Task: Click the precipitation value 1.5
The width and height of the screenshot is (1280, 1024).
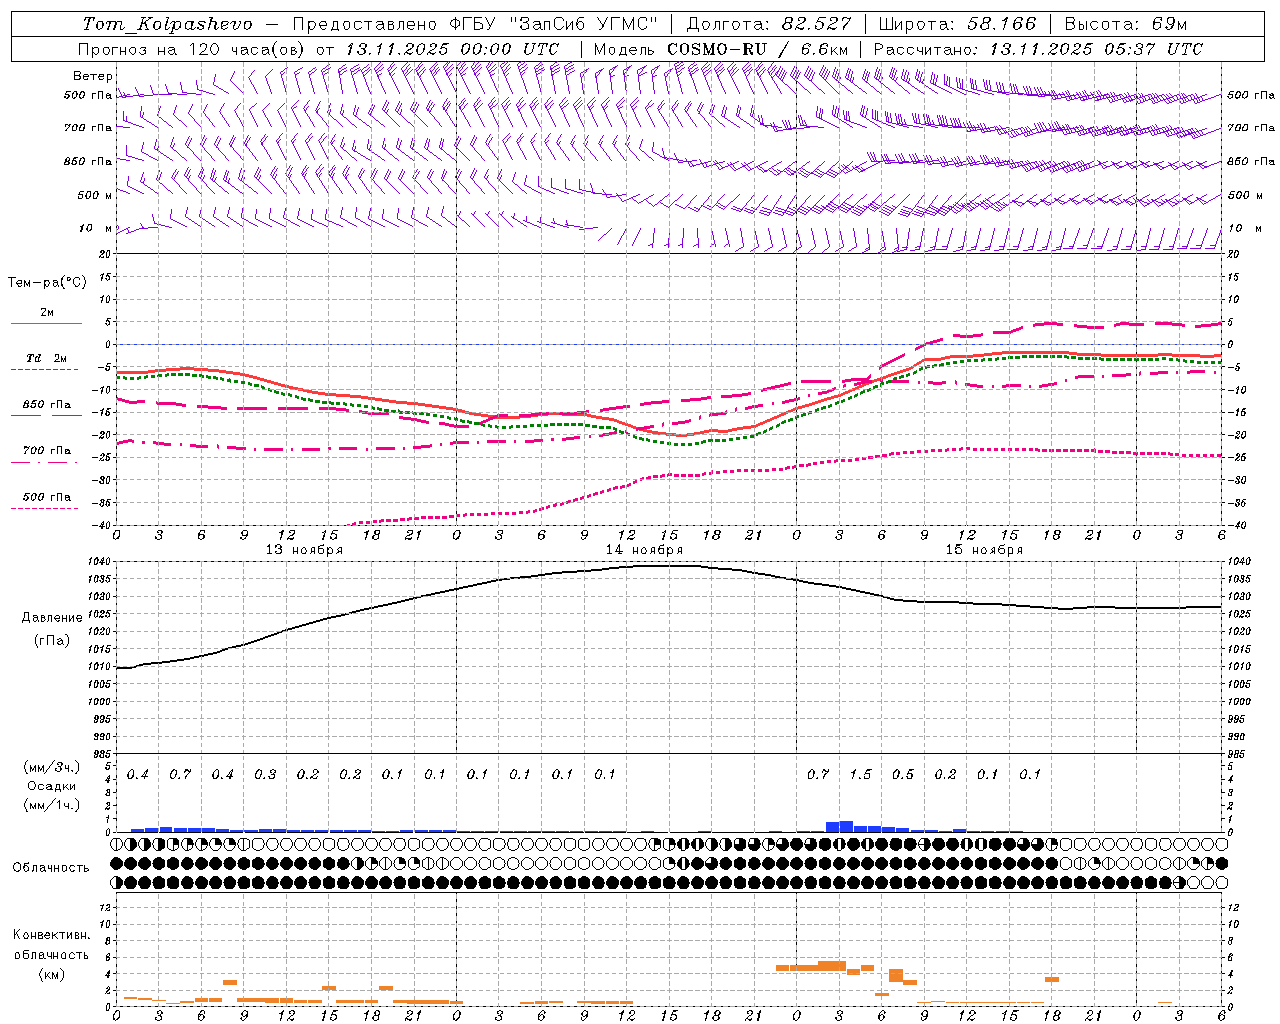Action: click(861, 775)
